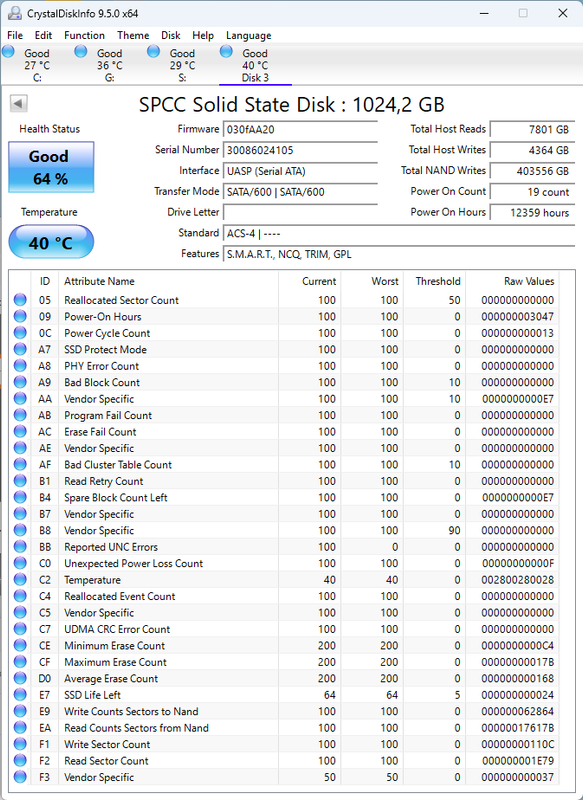The image size is (583, 800).
Task: Click the status icon for UDMA CRC Error Count
Action: [x=20, y=629]
